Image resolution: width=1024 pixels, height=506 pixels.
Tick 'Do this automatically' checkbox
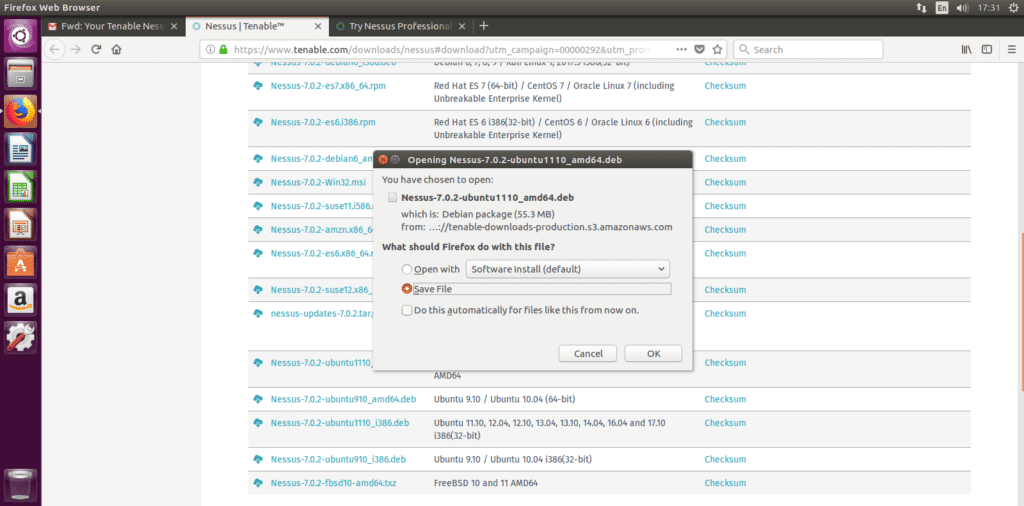click(x=407, y=310)
